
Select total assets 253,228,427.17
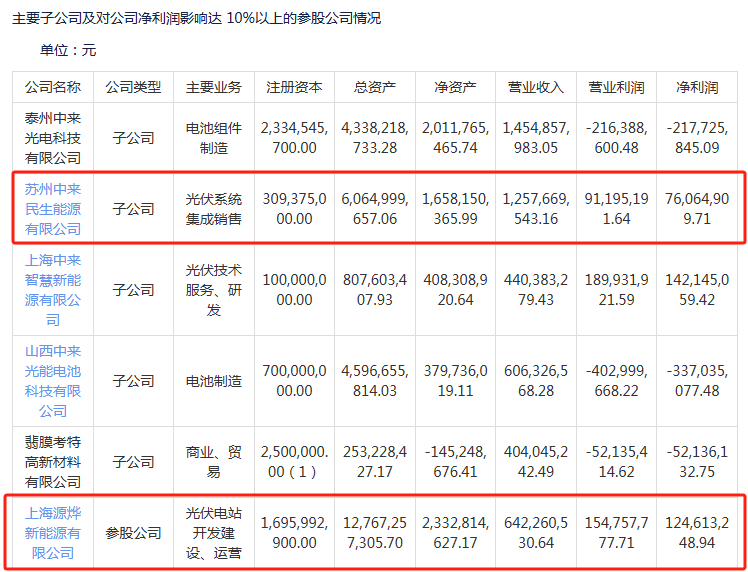pos(375,462)
